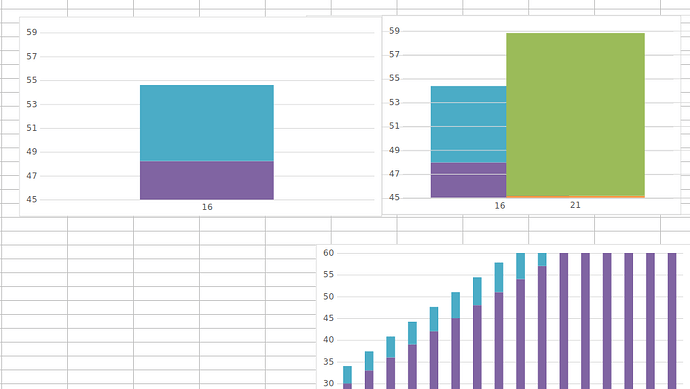Click the '35' axis value in the bottom chart
690x389 pixels.
click(x=329, y=362)
